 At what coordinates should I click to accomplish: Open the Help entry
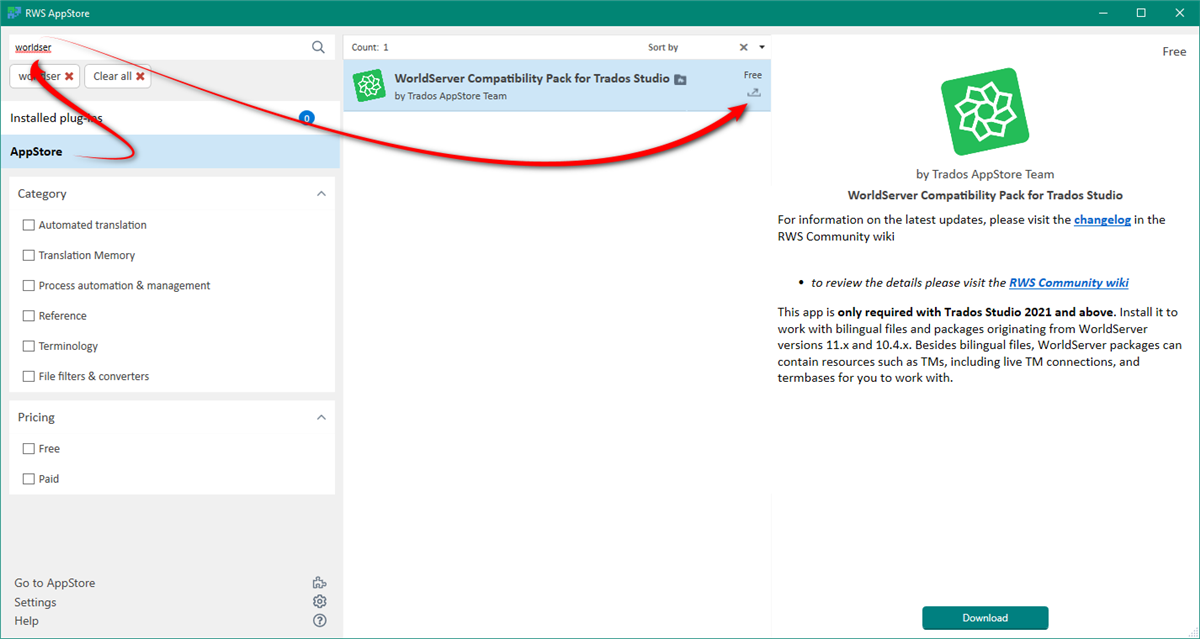pos(26,621)
